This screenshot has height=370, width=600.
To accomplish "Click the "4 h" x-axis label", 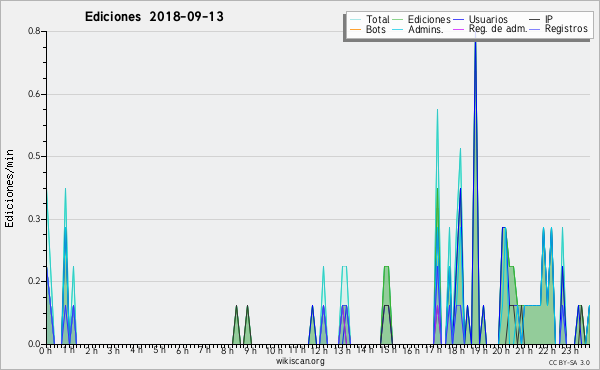I will (x=136, y=350).
